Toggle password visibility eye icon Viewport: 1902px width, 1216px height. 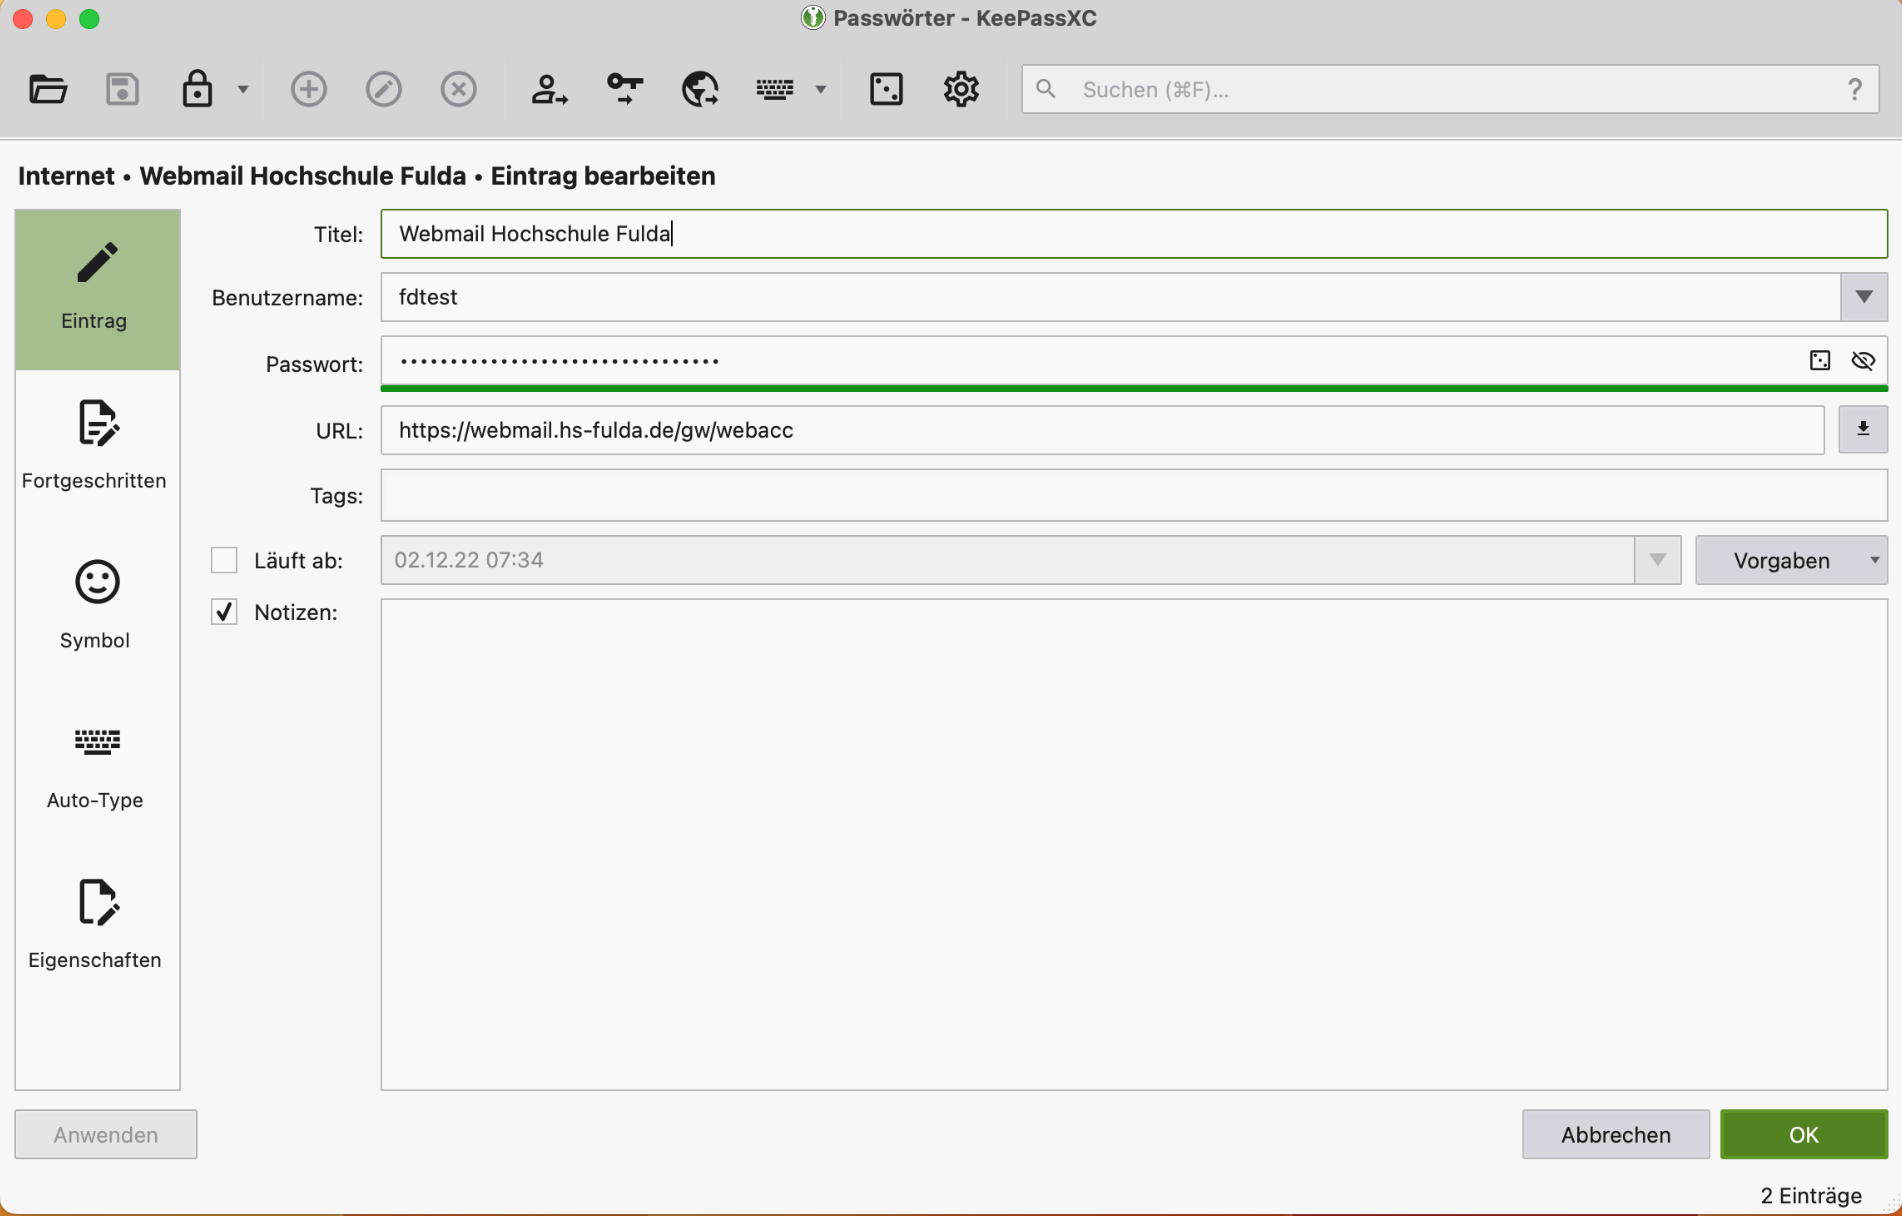click(x=1862, y=361)
